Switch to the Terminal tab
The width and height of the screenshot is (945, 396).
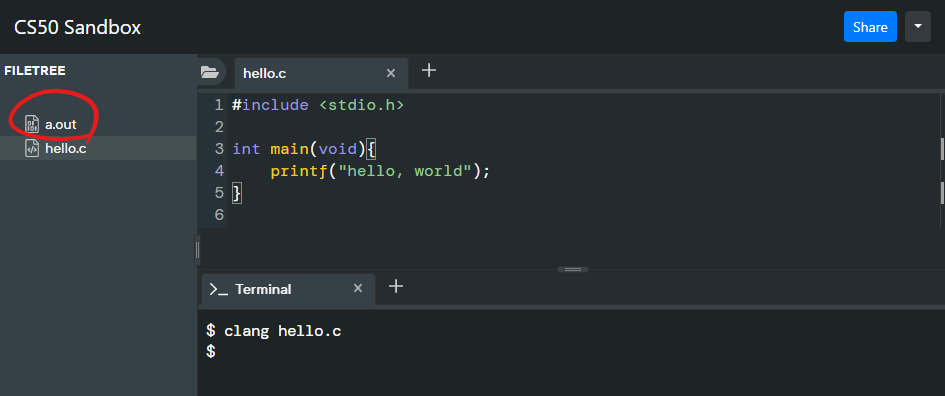click(x=263, y=289)
